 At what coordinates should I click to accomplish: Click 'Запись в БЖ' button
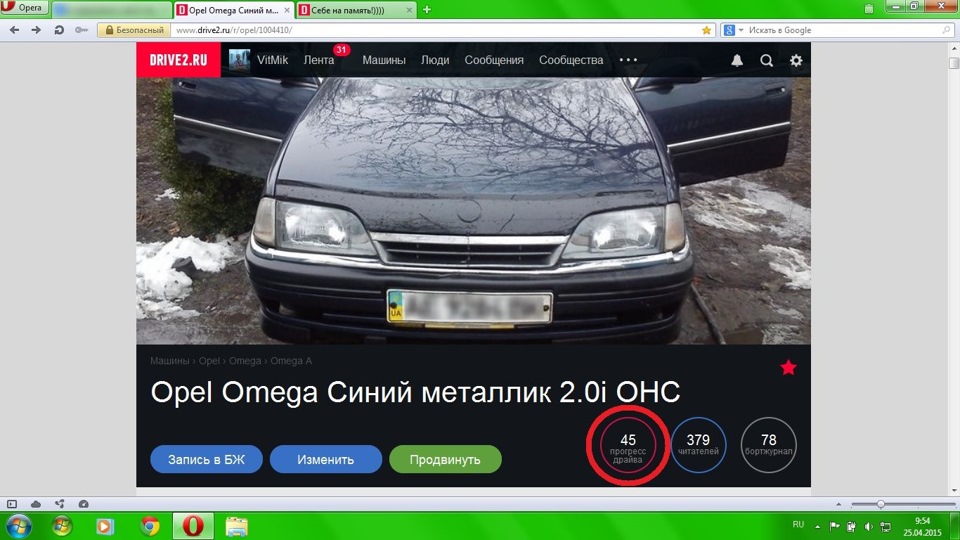point(206,459)
